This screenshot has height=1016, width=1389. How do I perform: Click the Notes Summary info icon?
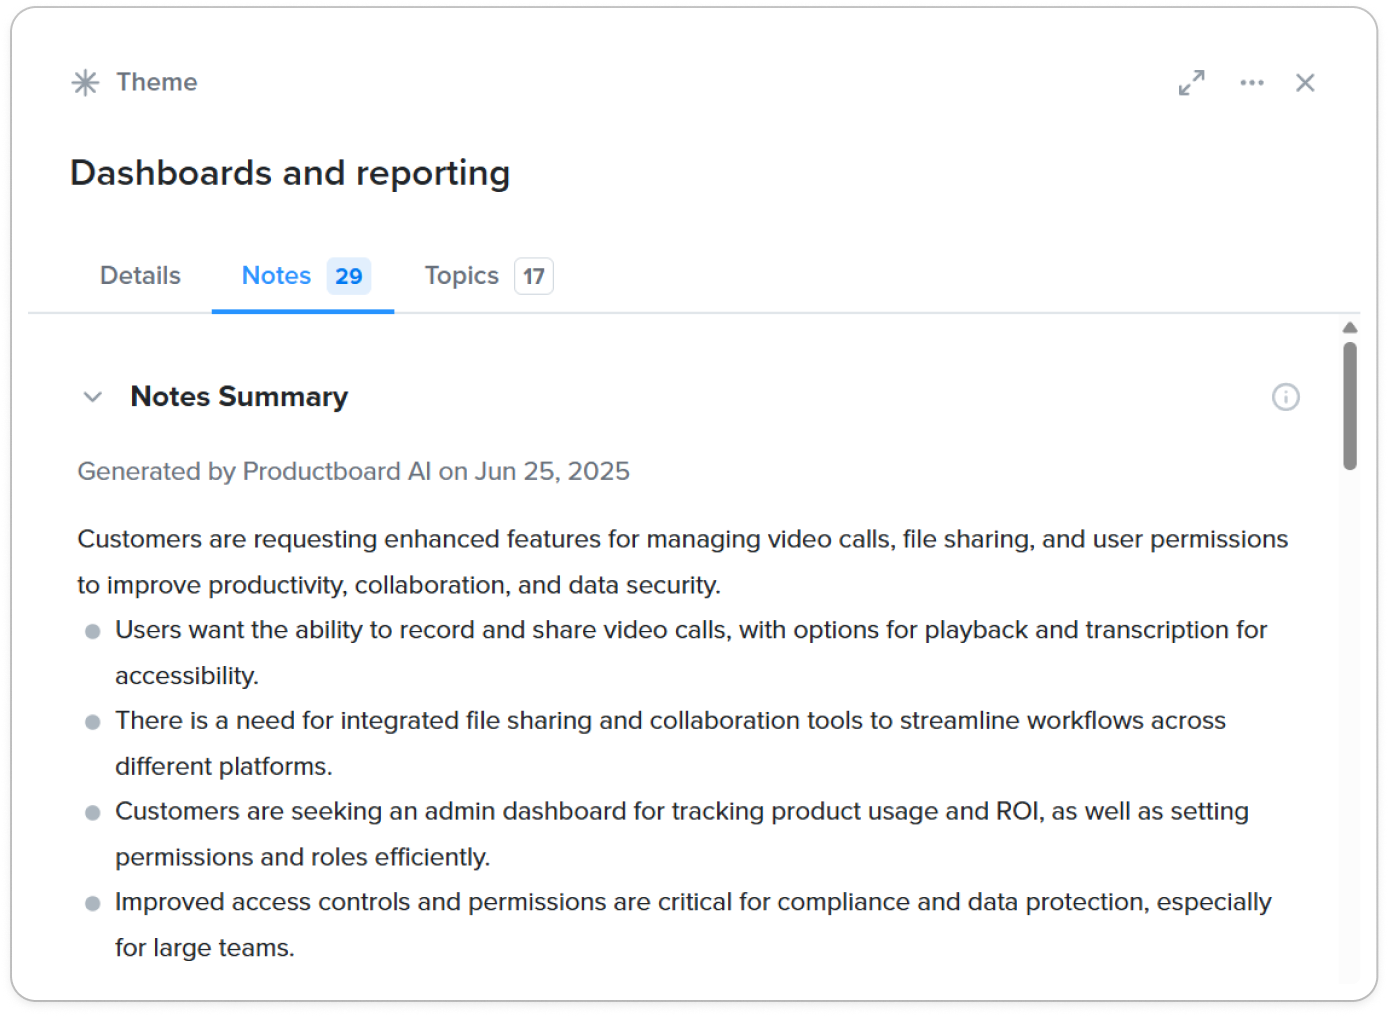1285,397
